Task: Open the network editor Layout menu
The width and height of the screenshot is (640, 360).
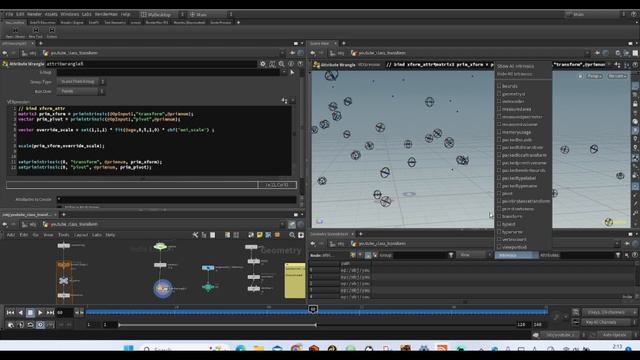Action: coord(81,235)
